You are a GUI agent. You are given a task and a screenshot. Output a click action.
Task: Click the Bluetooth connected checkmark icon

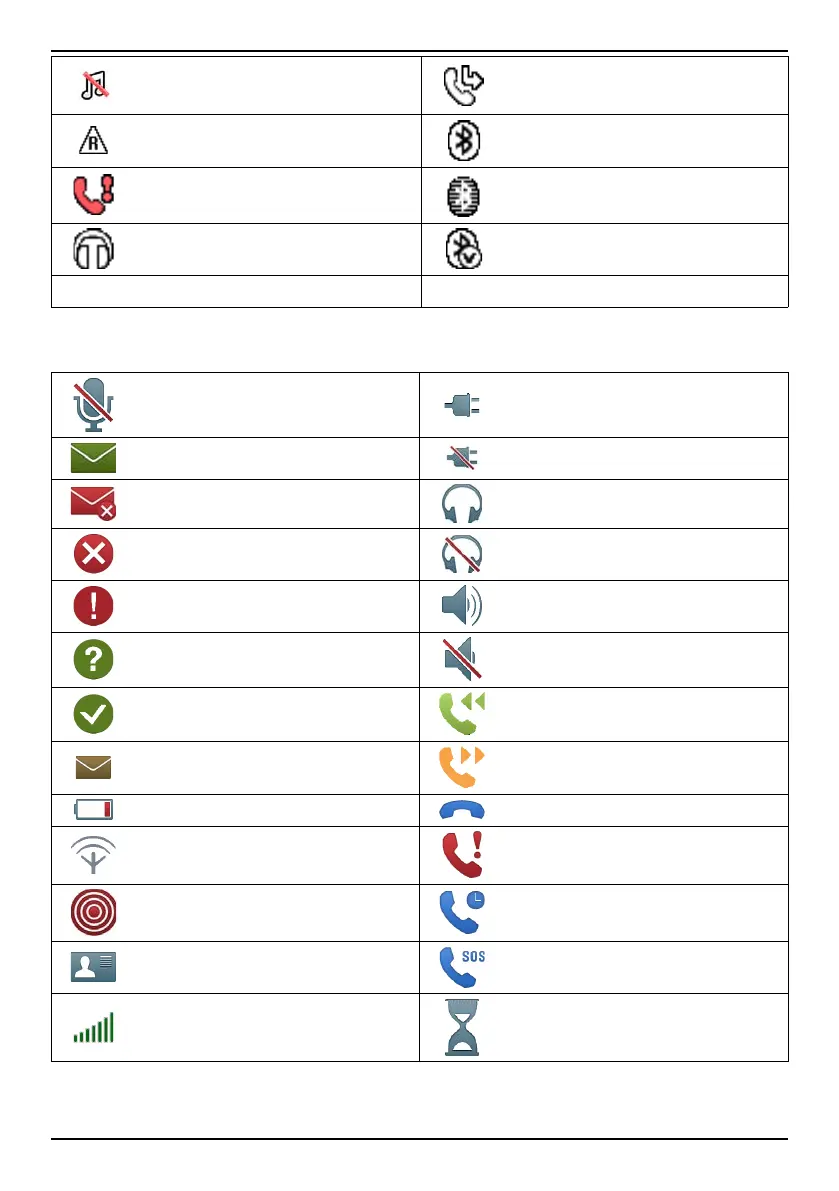(464, 250)
